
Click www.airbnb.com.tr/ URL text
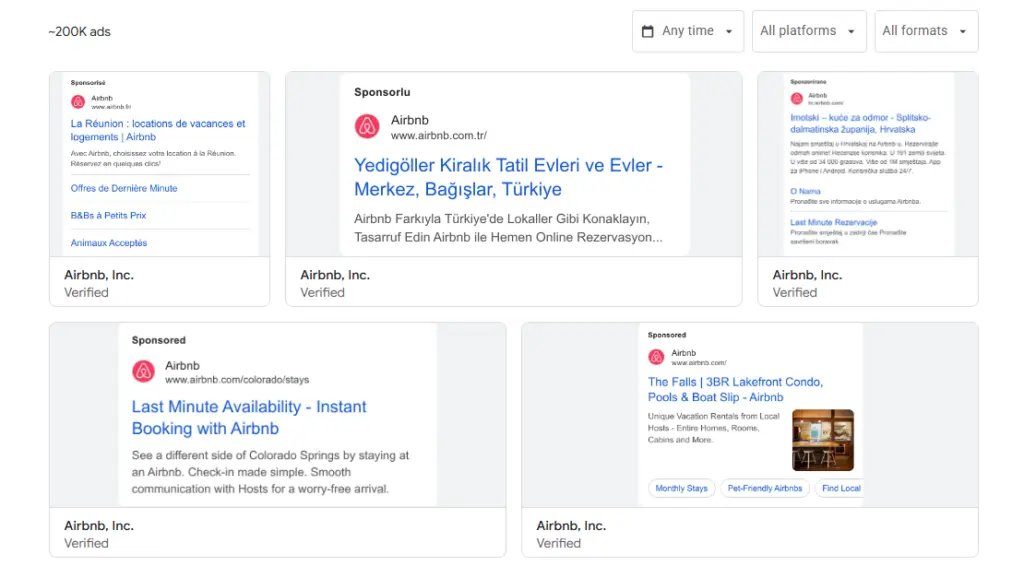tap(439, 136)
